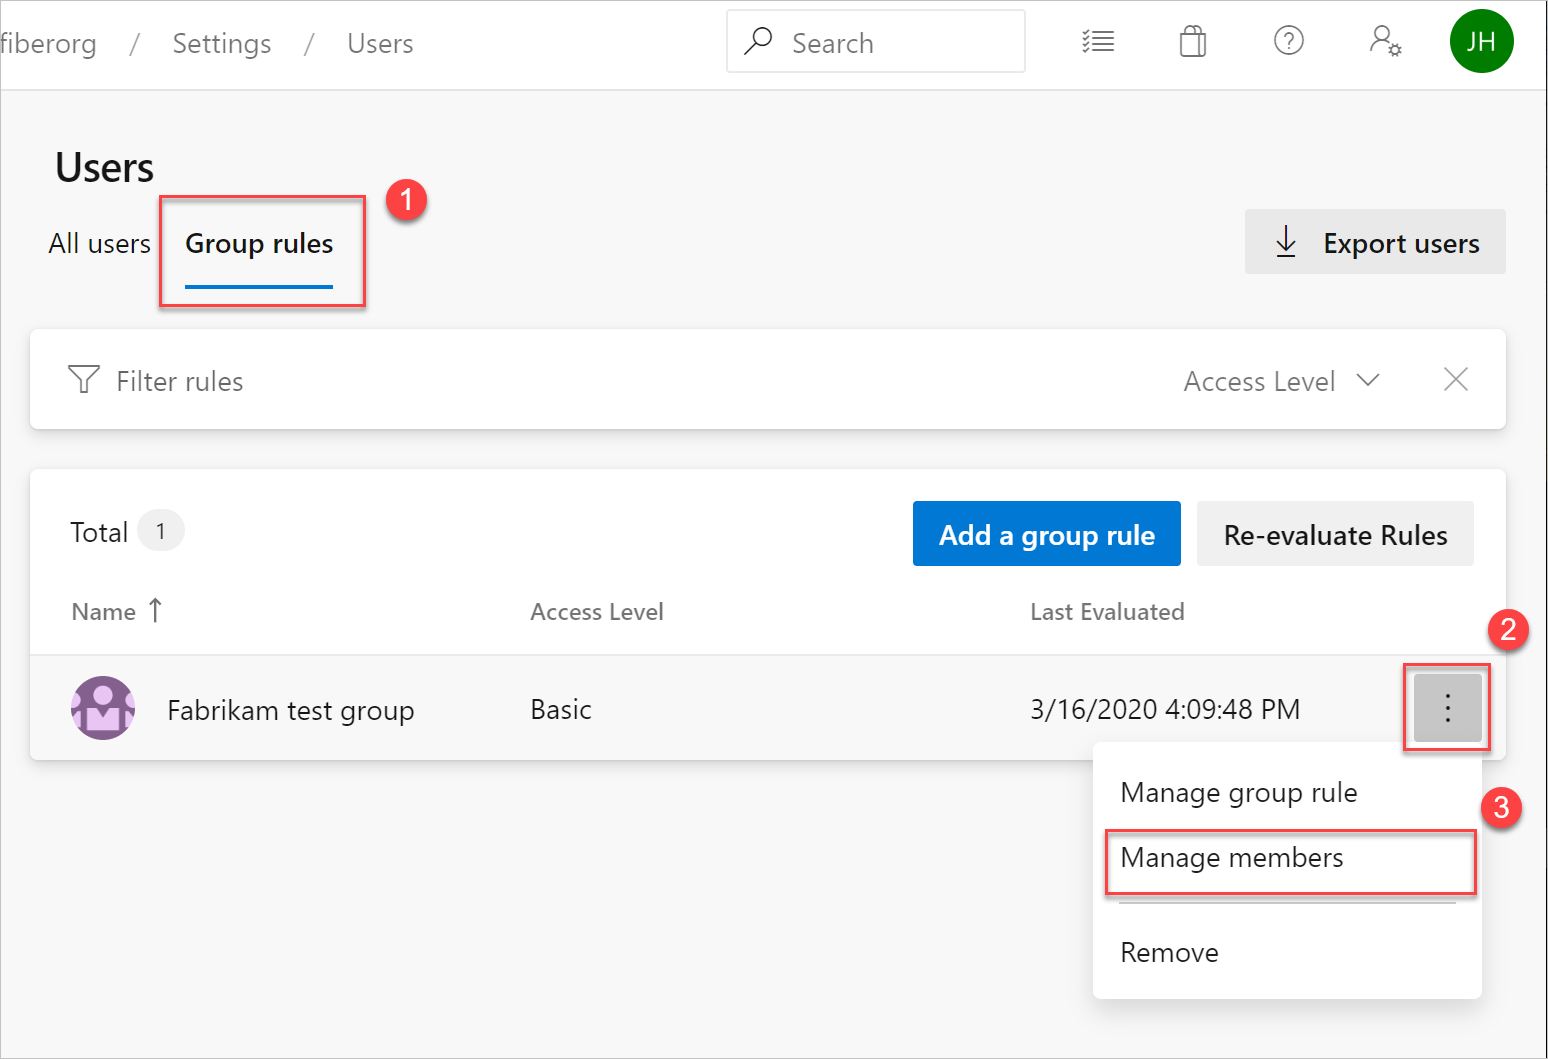Select Remove in the context menu

(x=1169, y=953)
